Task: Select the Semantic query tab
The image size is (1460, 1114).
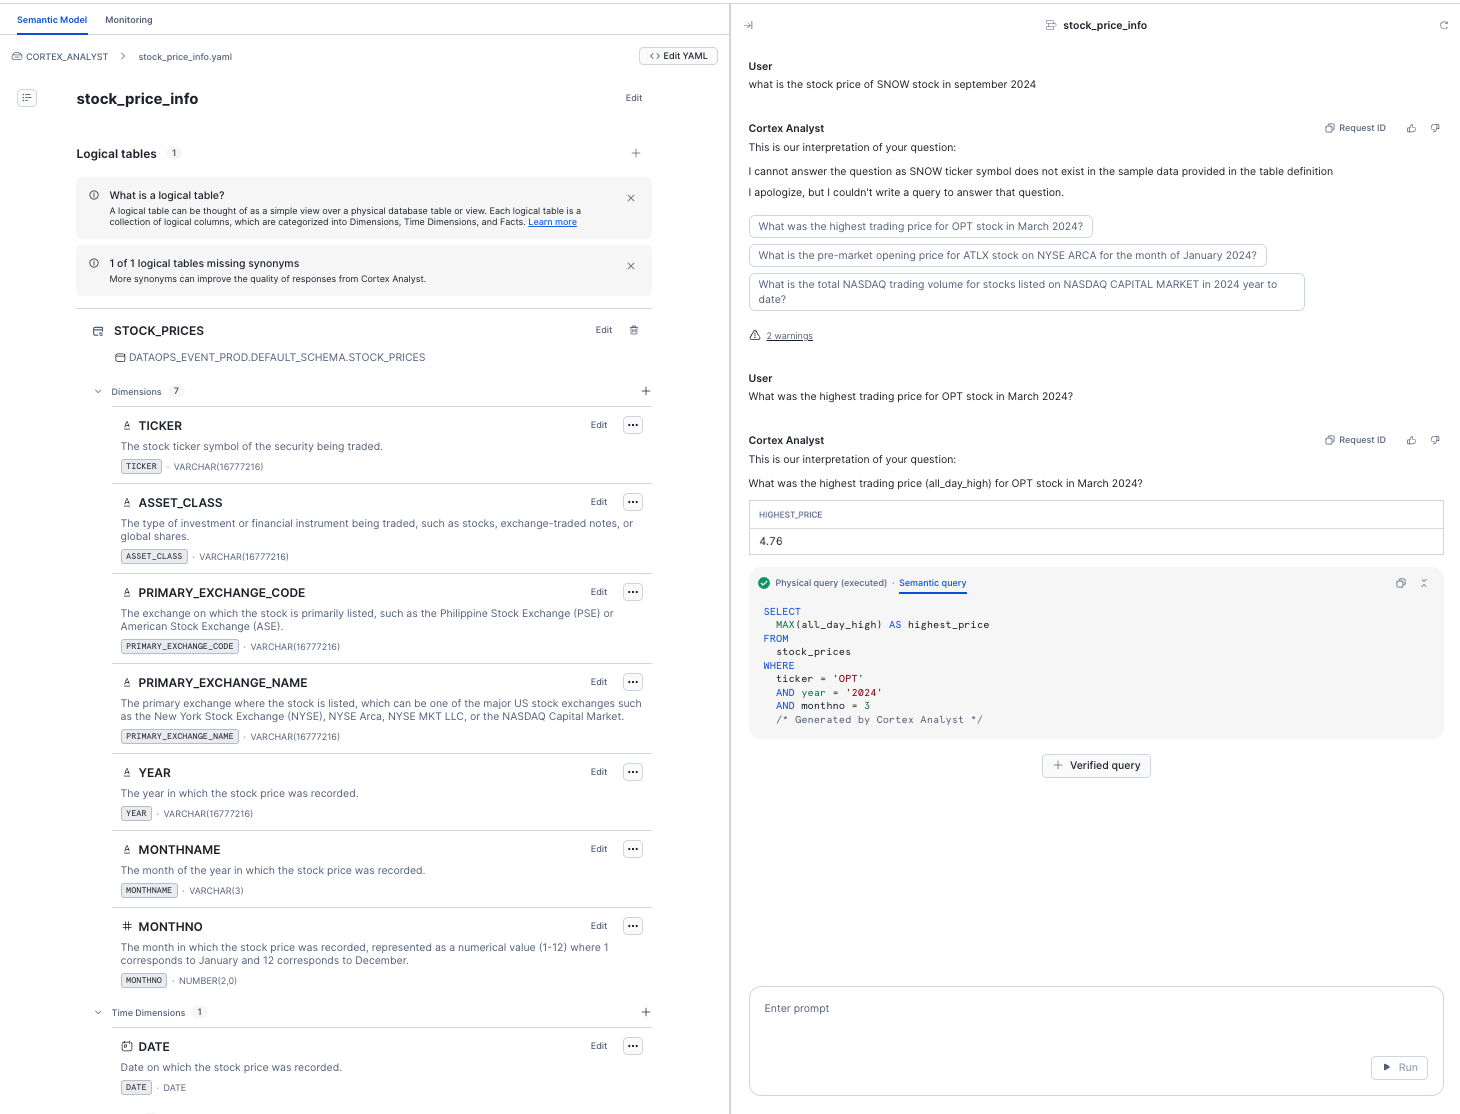Action: [x=932, y=583]
